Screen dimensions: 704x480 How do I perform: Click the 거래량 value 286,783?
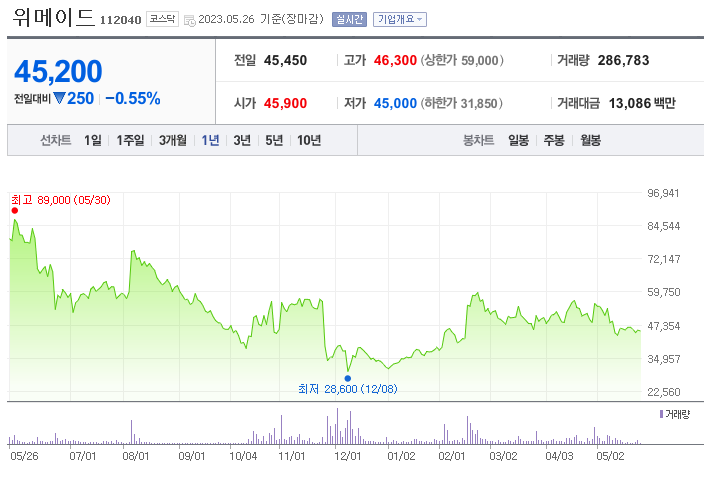pyautogui.click(x=623, y=60)
